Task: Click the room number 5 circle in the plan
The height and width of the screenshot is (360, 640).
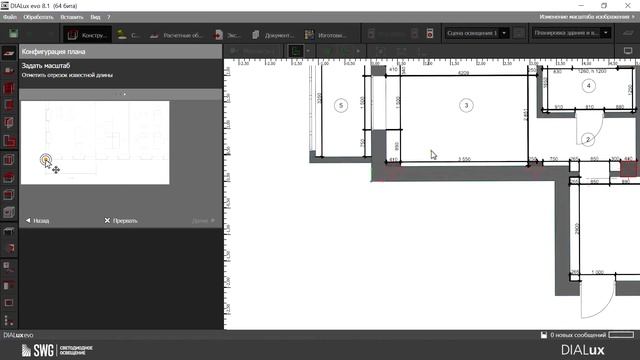Action: coord(341,106)
